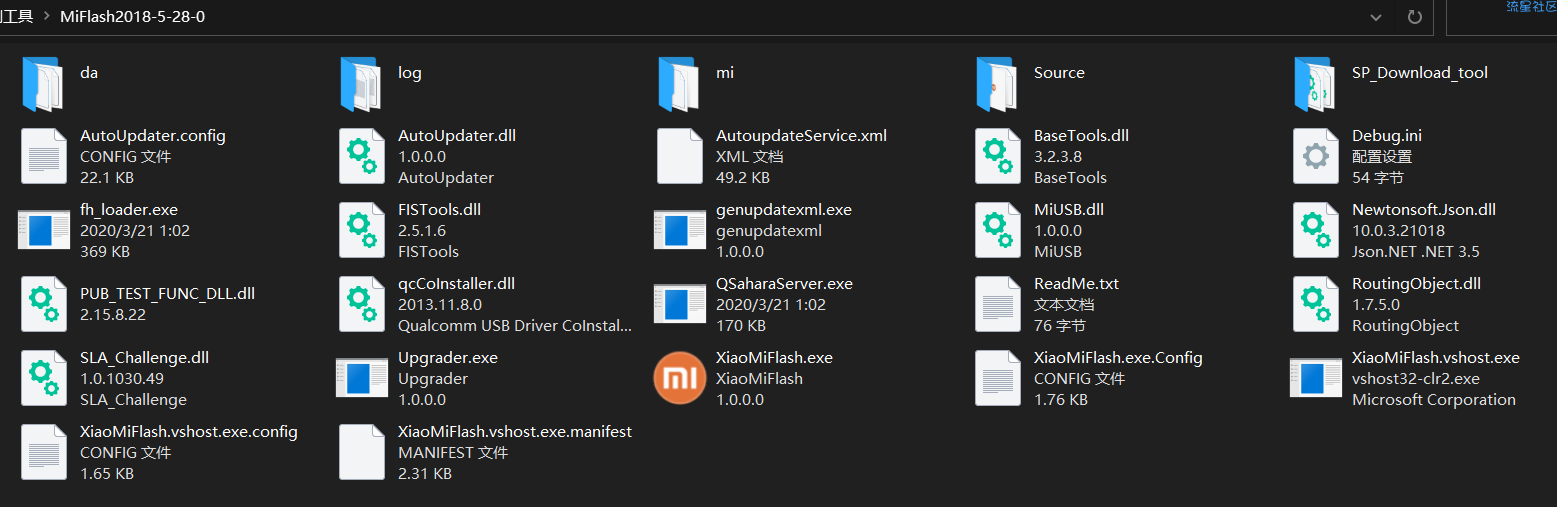This screenshot has width=1557, height=507.
Task: Click the file name PUB_TEST_FUNC_DLL.dll
Action: point(168,294)
